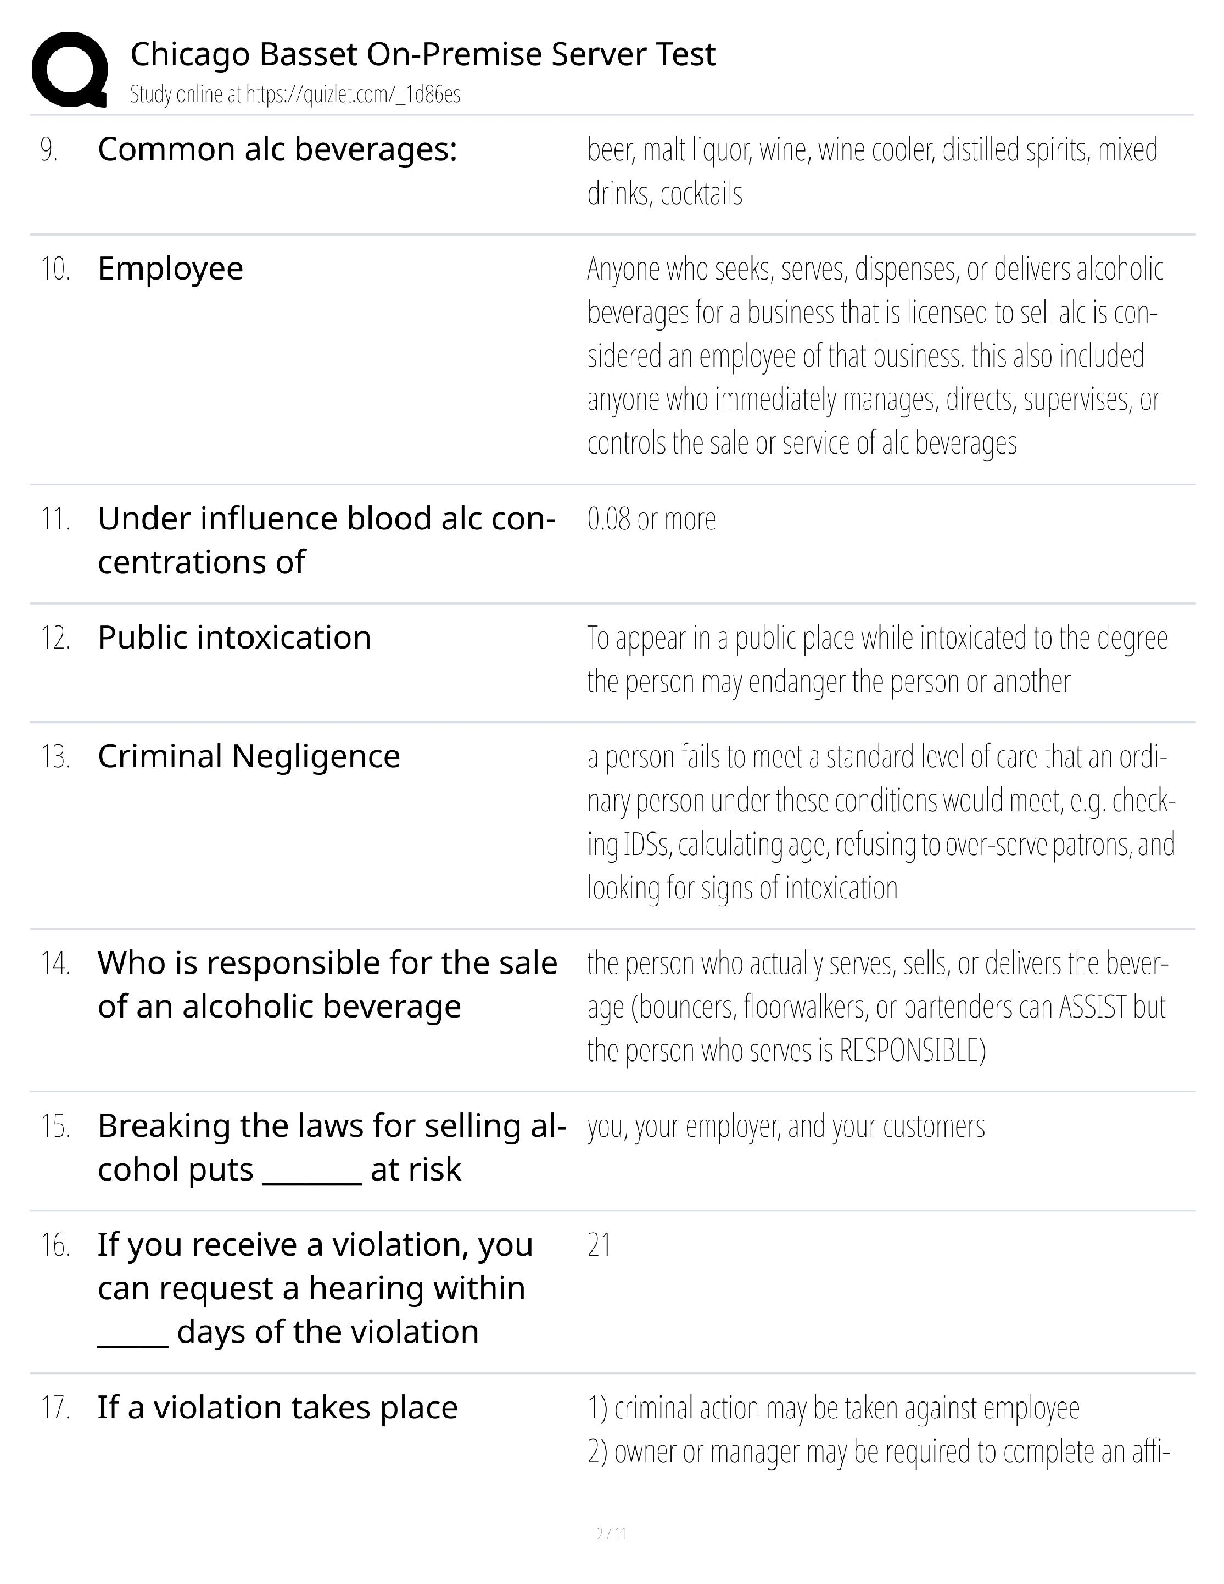1224x1584 pixels.
Task: Click the "Employee" term heading
Action: tap(170, 269)
